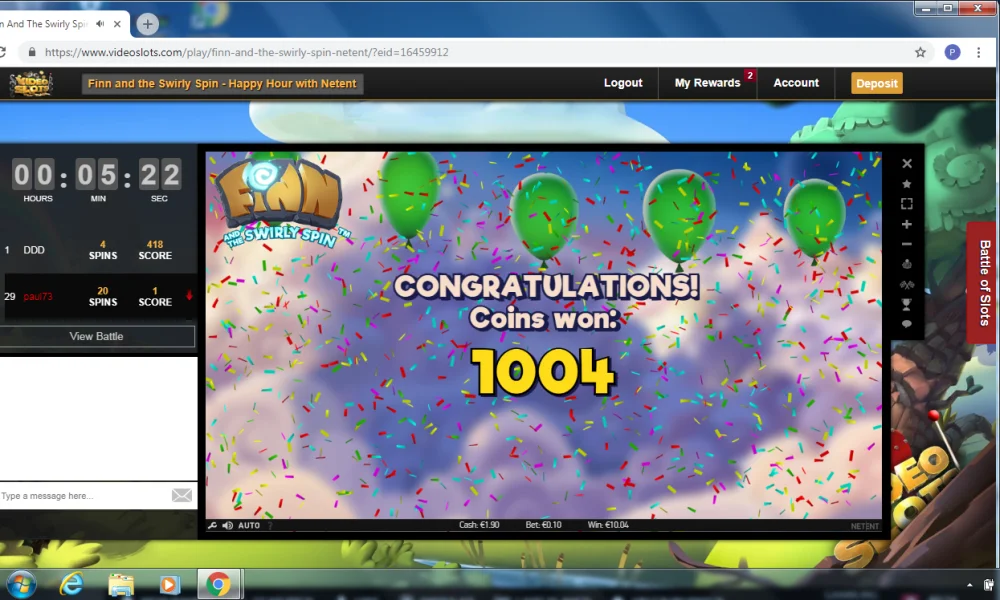
Task: Send chat message envelope icon
Action: coord(182,495)
